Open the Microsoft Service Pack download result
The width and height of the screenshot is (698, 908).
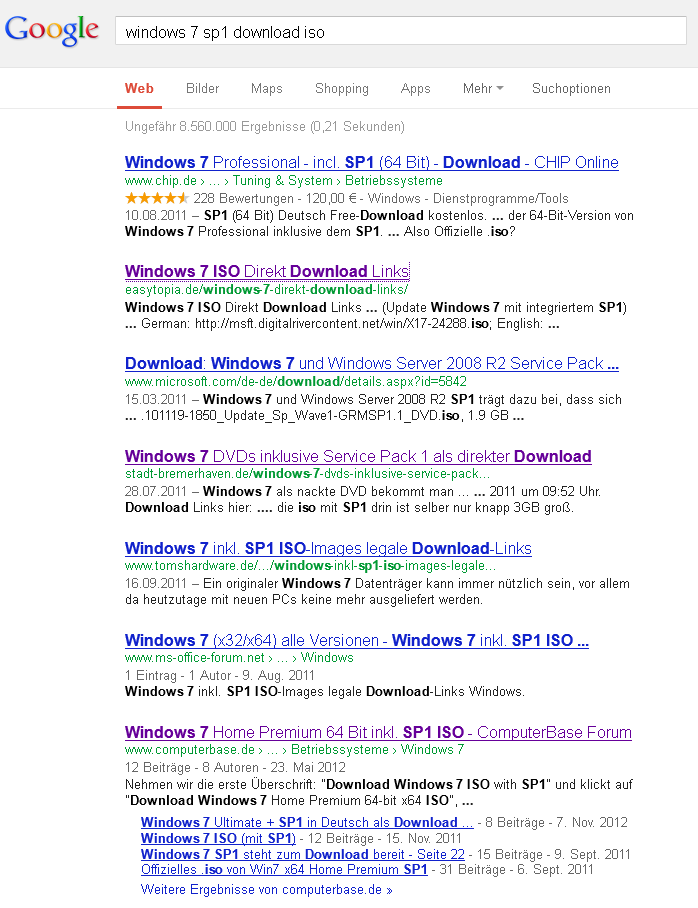point(371,363)
